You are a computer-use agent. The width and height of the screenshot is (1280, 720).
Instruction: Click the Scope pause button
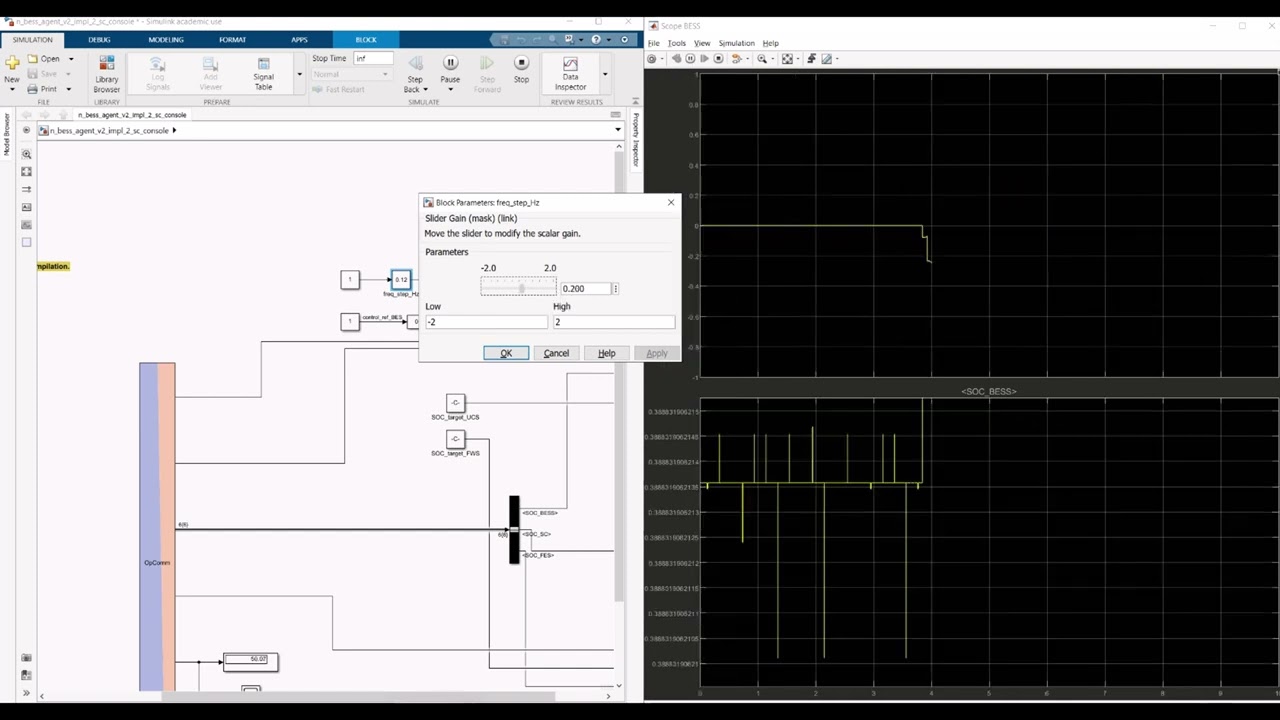pos(690,59)
